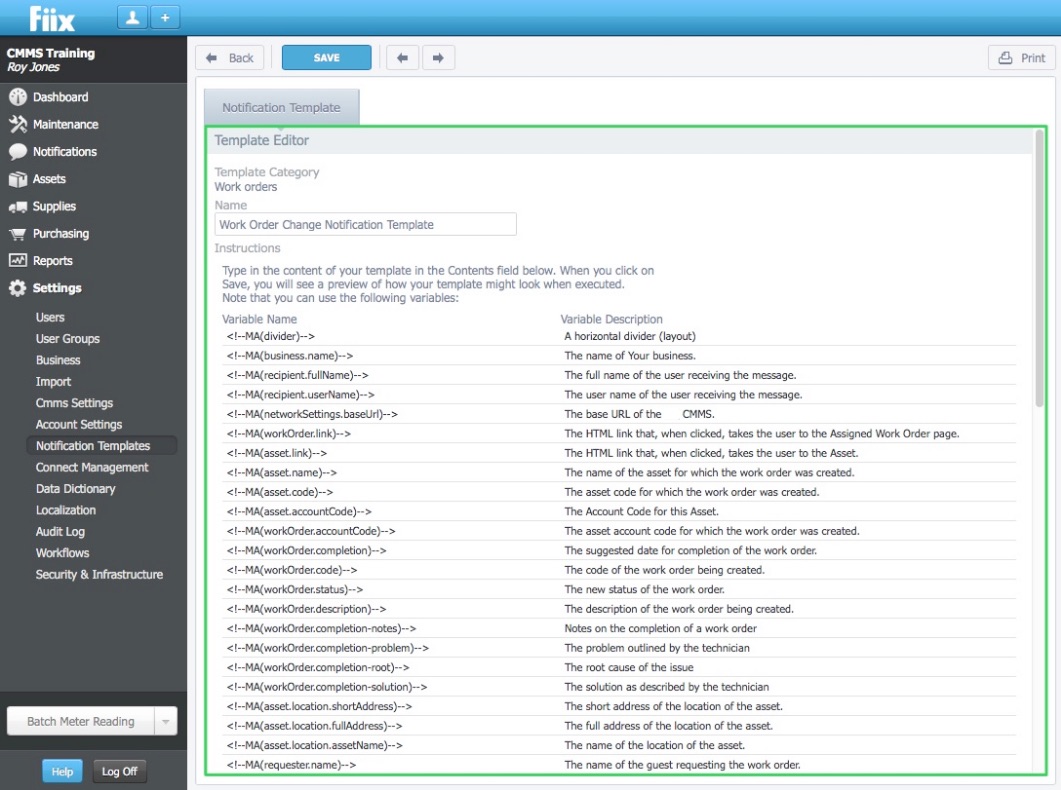The image size is (1061, 790).
Task: Click the Back button
Action: pos(229,57)
